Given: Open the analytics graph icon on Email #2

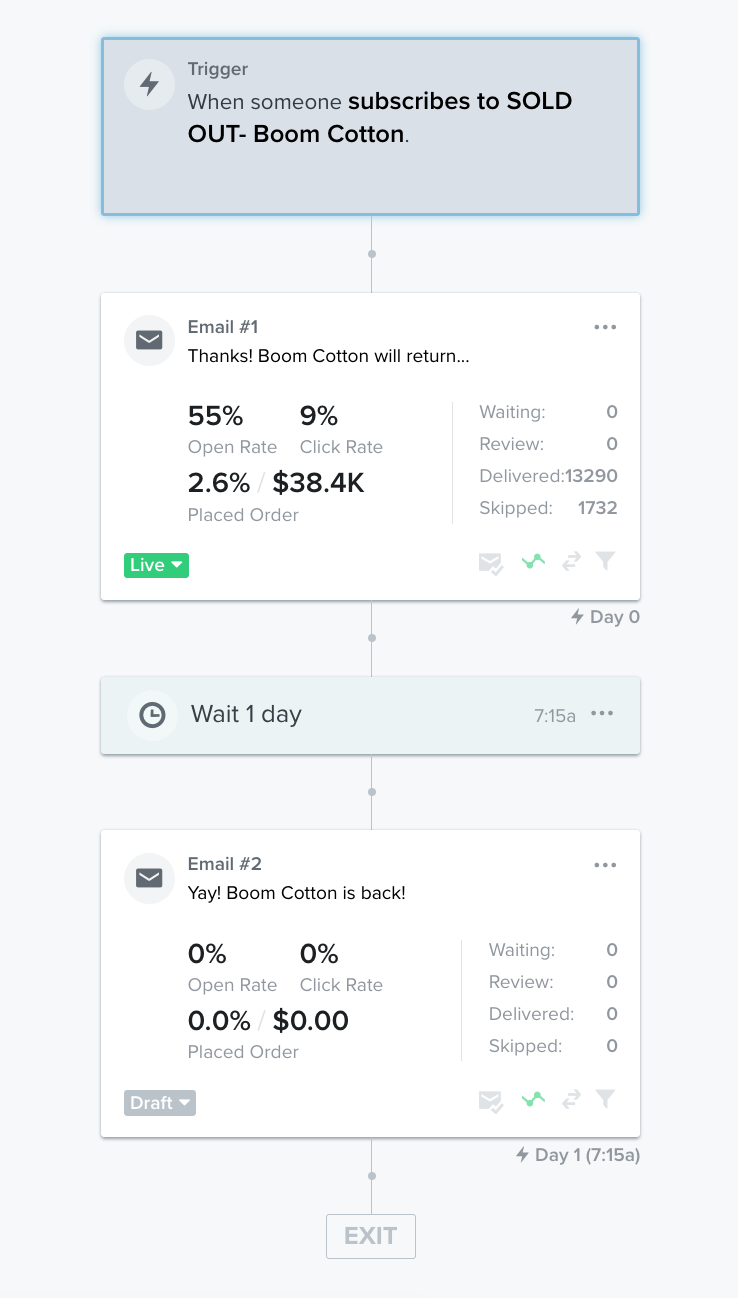Looking at the screenshot, I should (x=533, y=1099).
